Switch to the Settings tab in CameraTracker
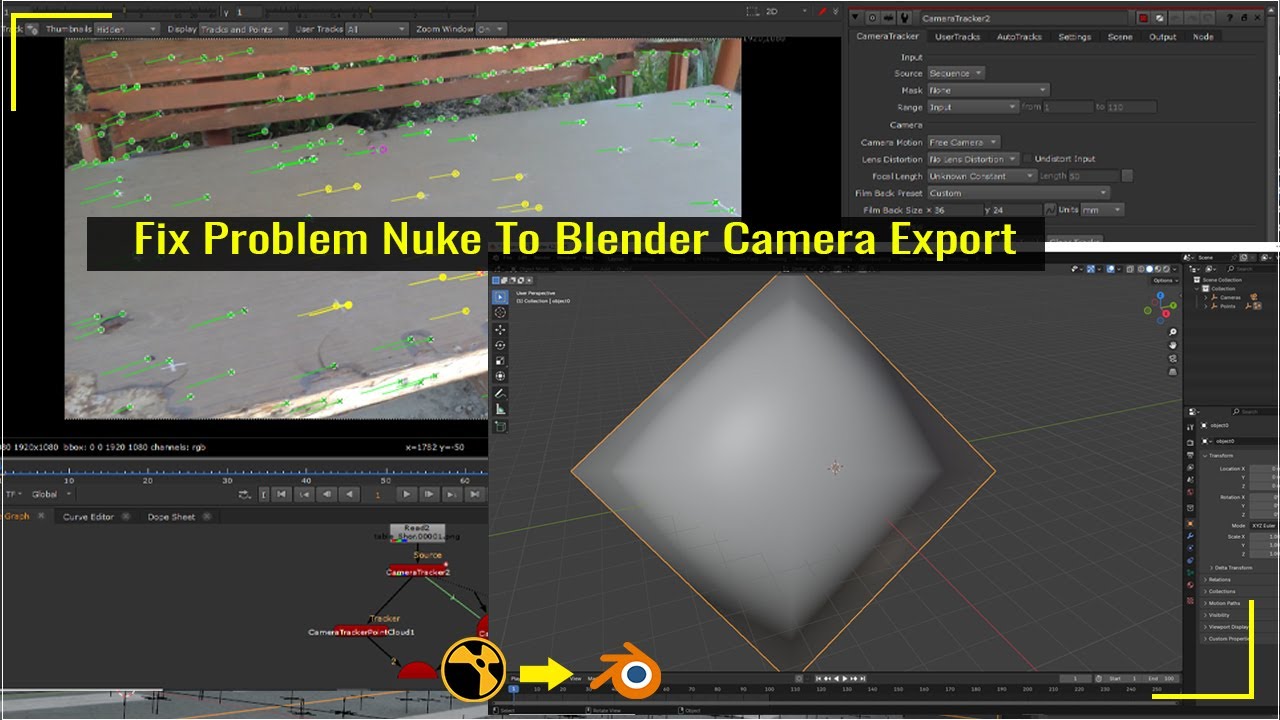The image size is (1280, 720). pyautogui.click(x=1075, y=37)
